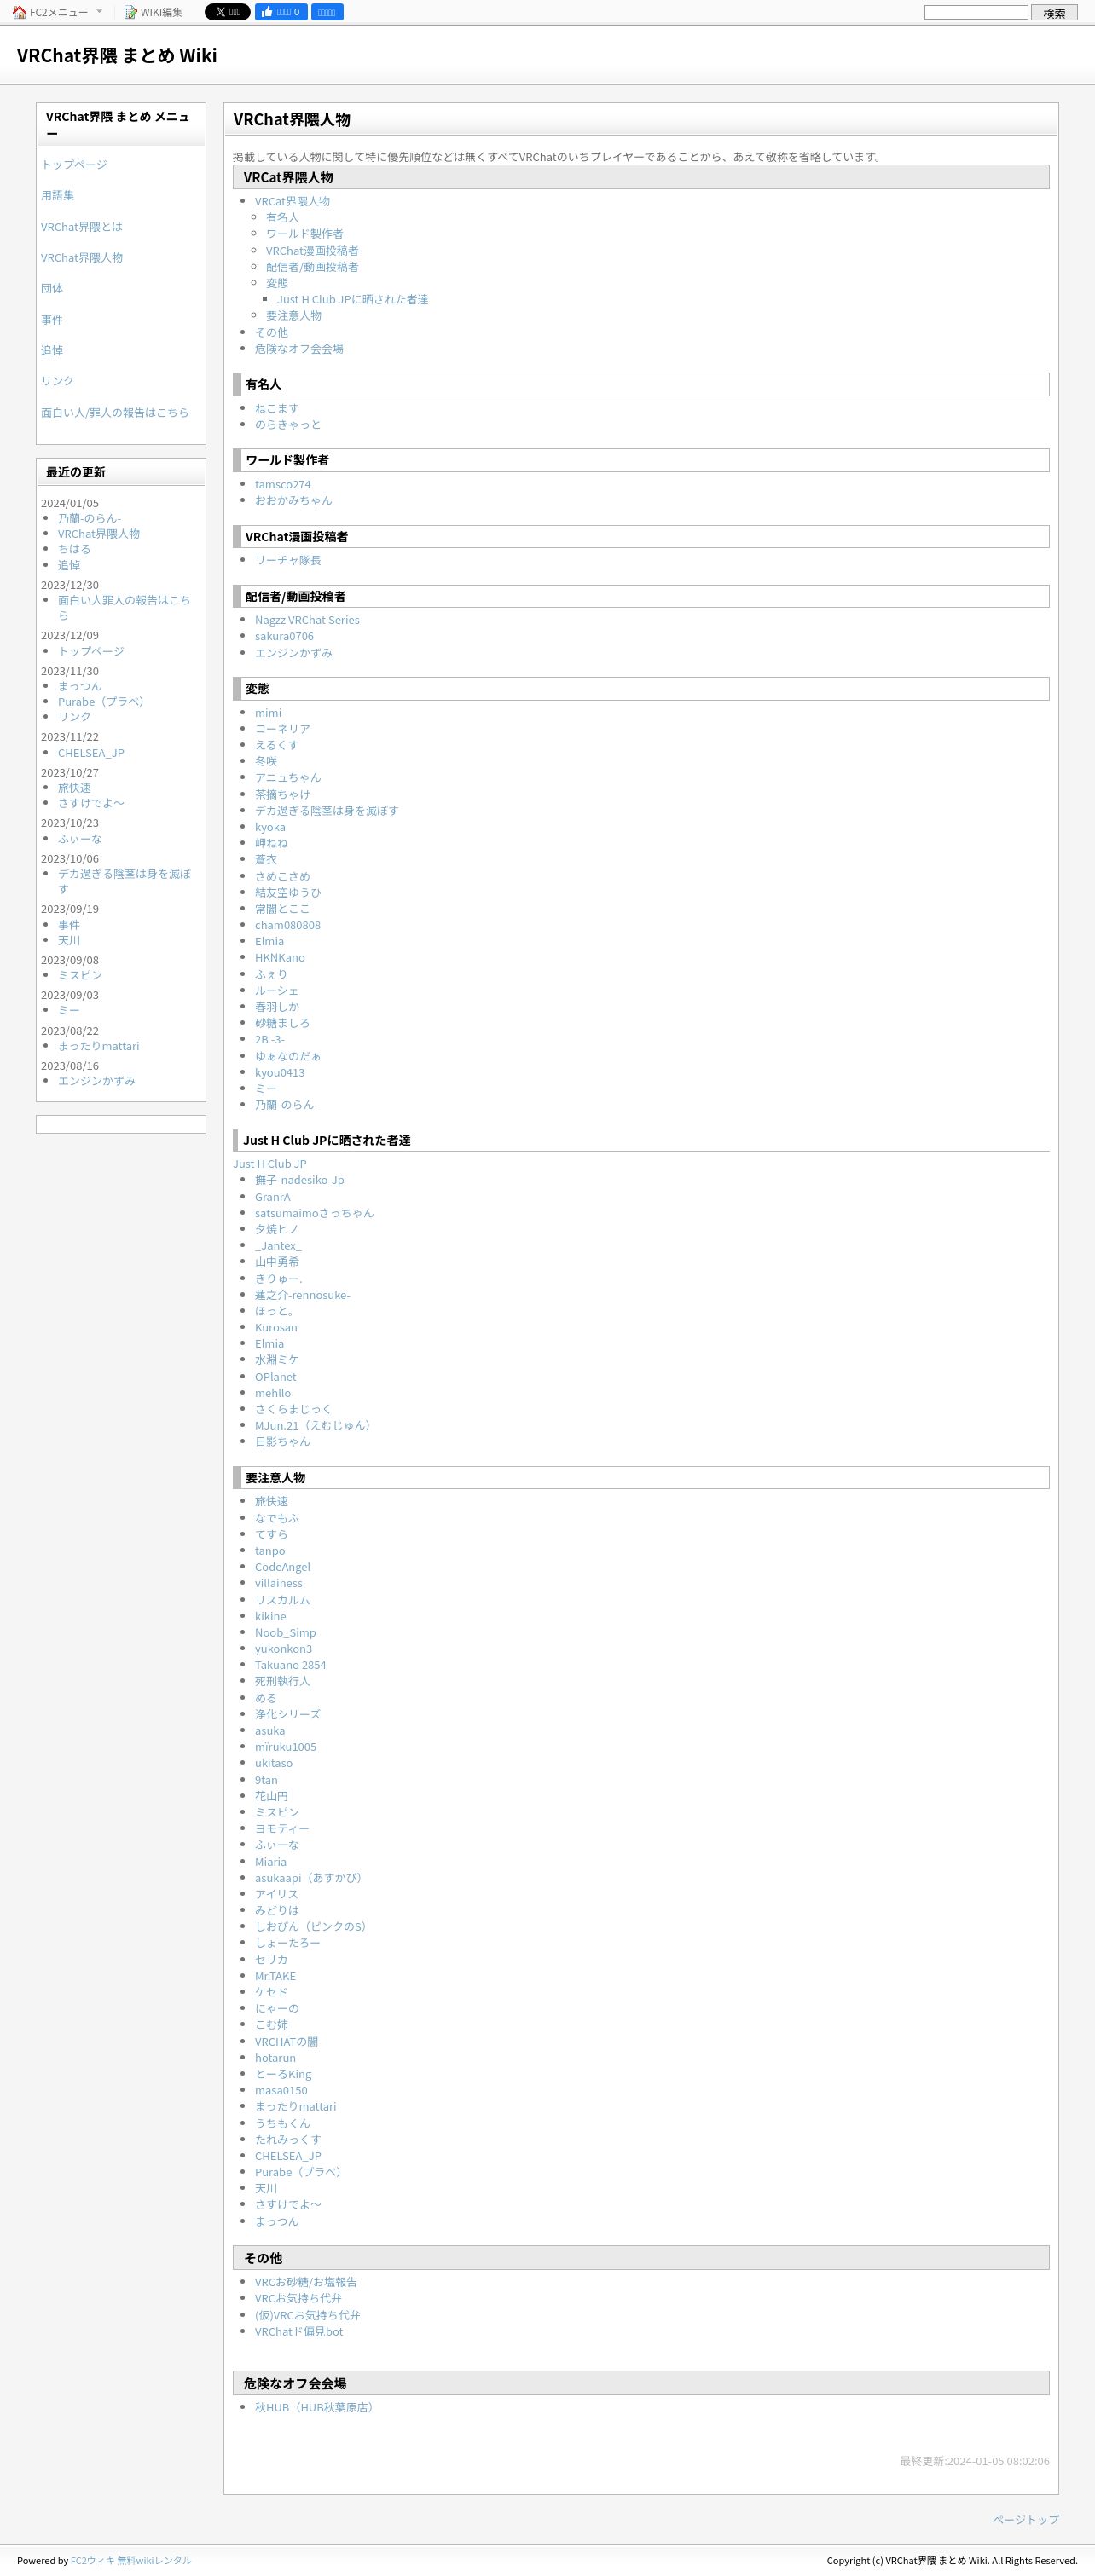This screenshot has height=2576, width=1095.
Task: Open the kyoka page link
Action: point(270,827)
